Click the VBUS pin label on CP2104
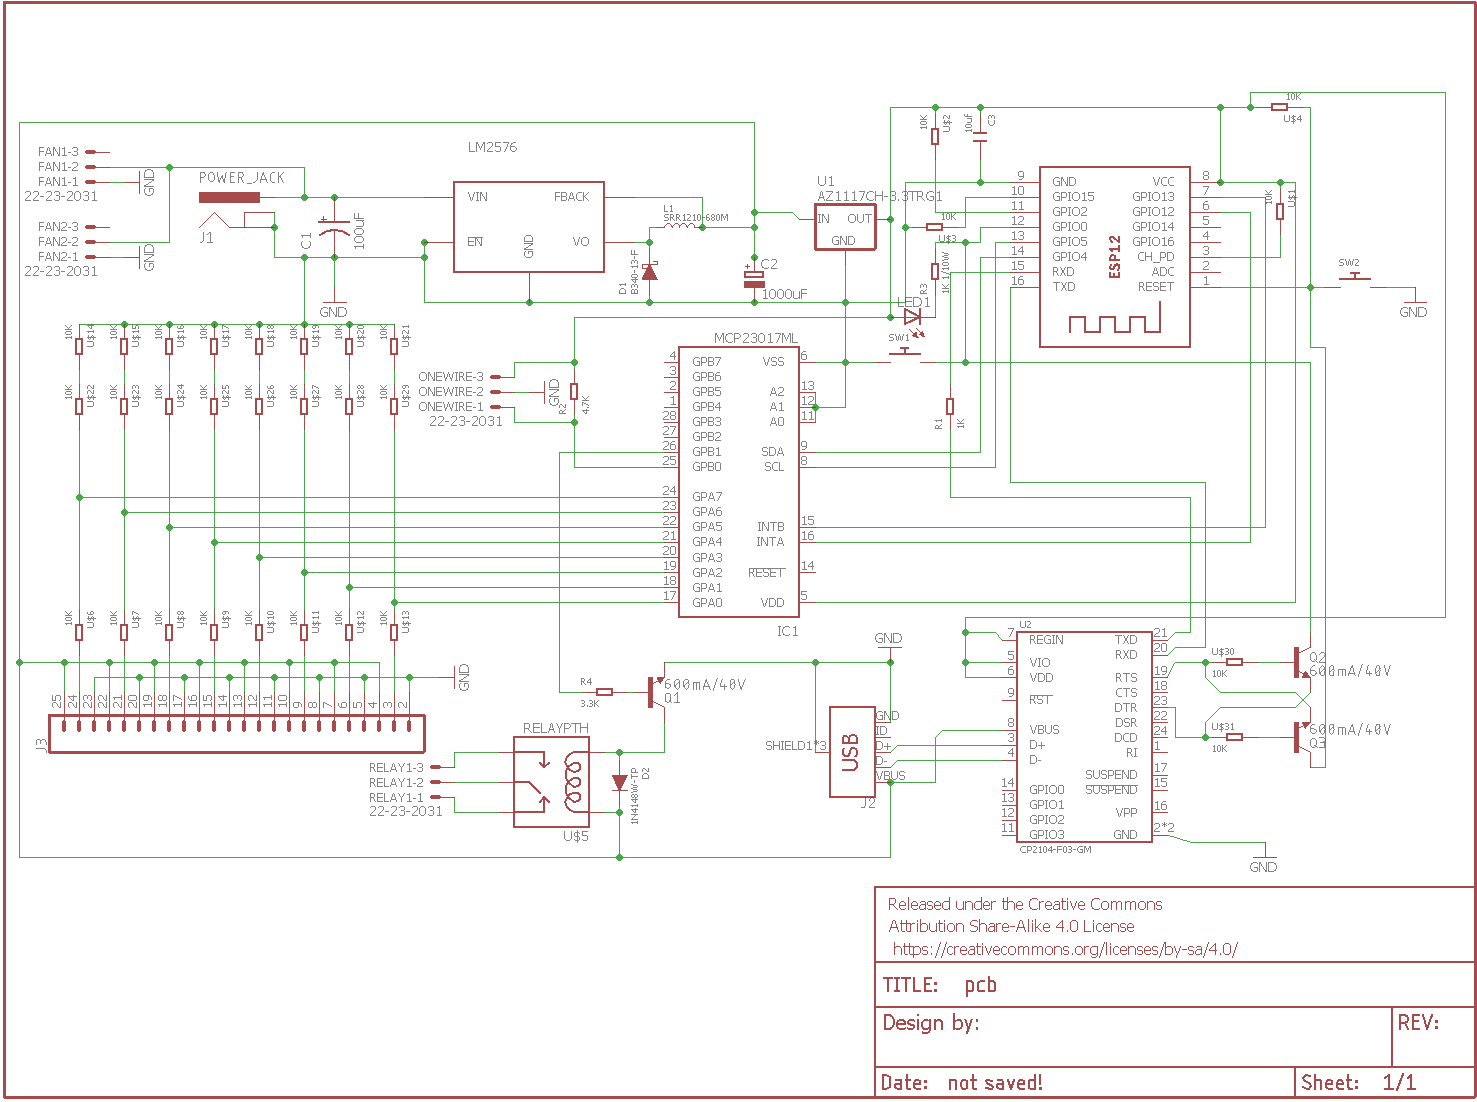 (1045, 730)
